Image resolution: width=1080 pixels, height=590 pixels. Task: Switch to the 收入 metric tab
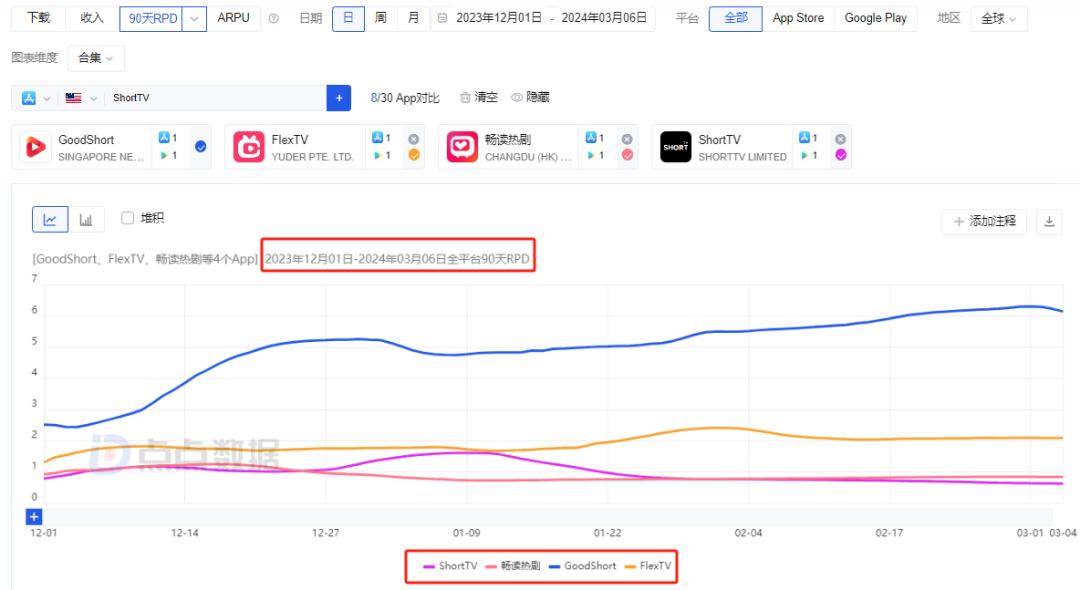[x=92, y=18]
